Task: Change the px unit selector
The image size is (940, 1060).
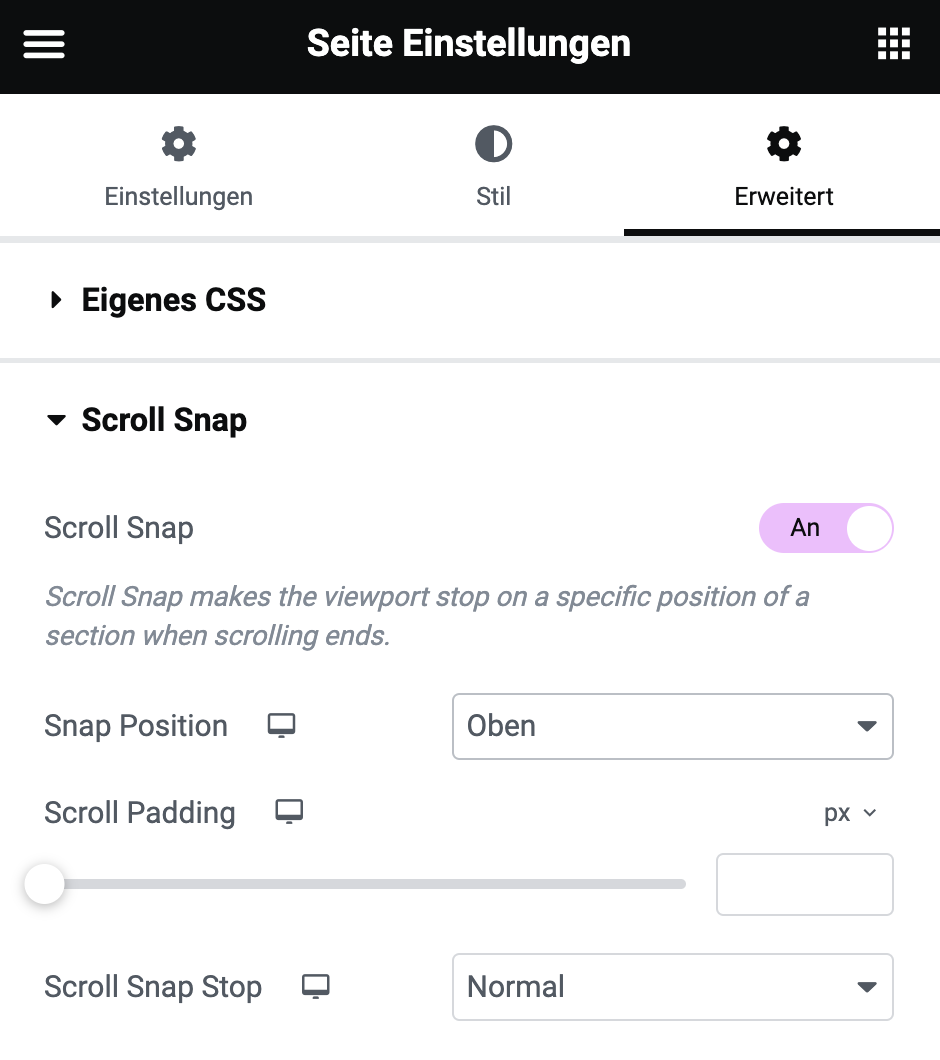Action: coord(850,813)
